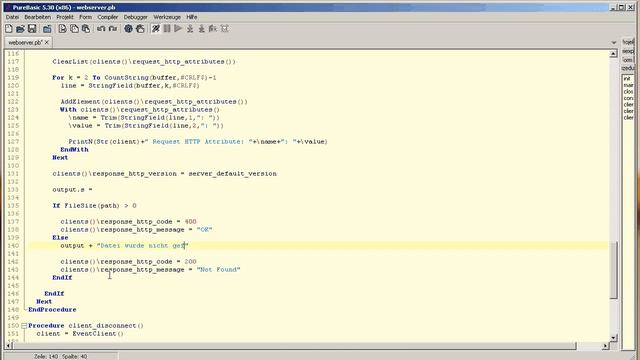This screenshot has height=360, width=640.
Task: Toggle the Use Debugger bug icon
Action: pyautogui.click(x=156, y=29)
